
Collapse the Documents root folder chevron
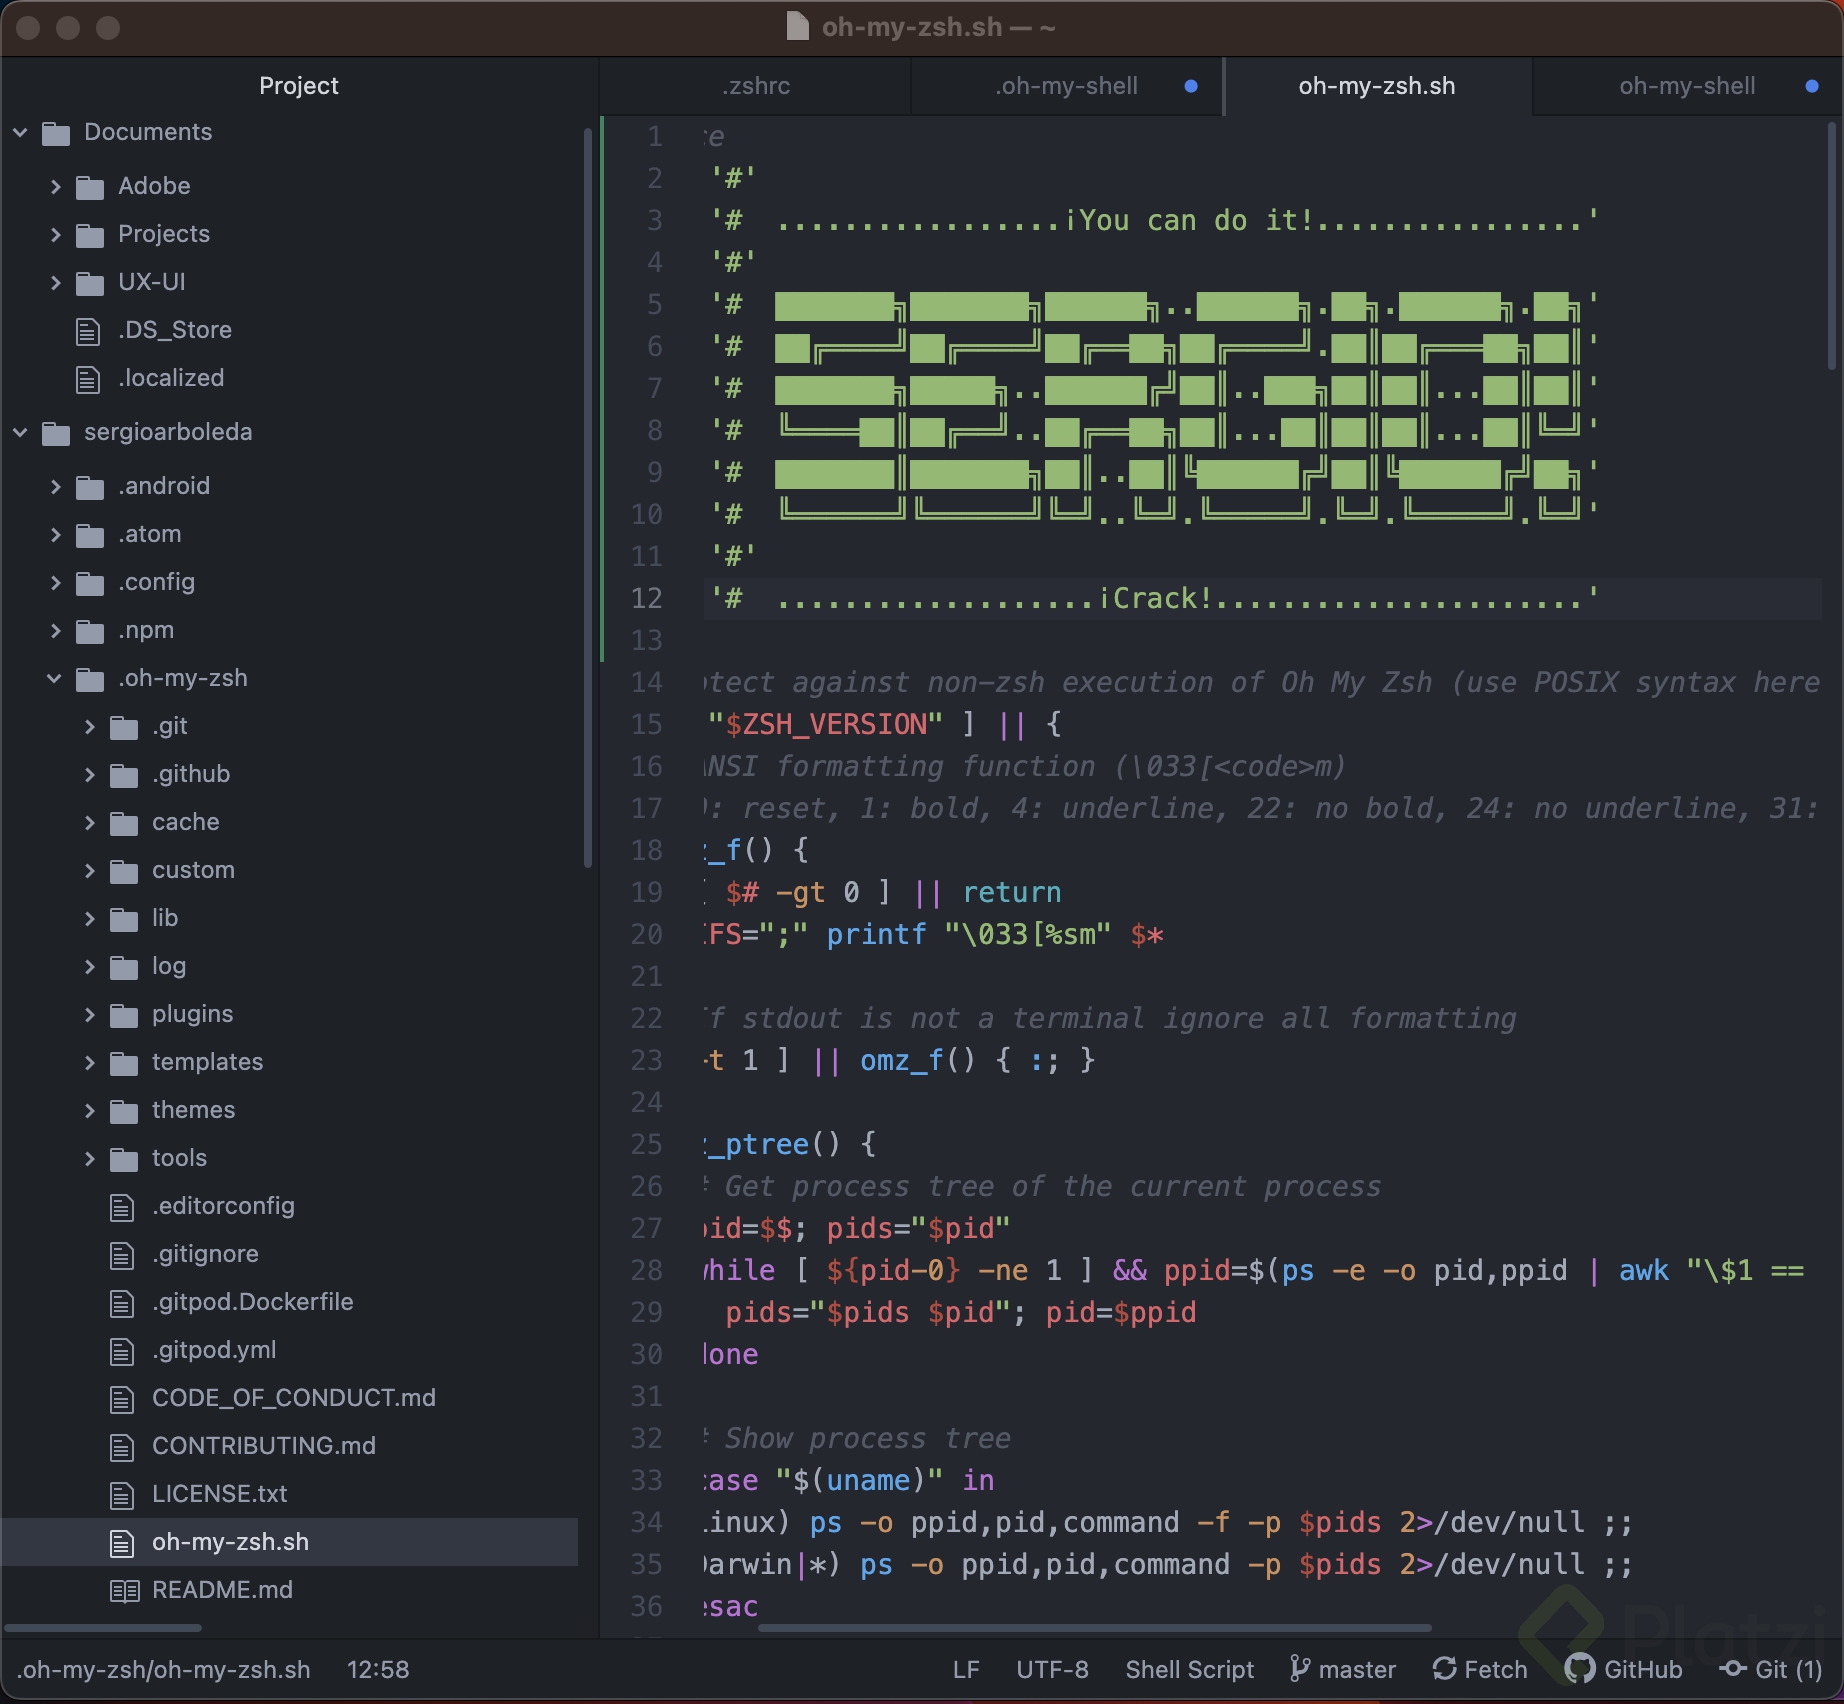tap(20, 132)
